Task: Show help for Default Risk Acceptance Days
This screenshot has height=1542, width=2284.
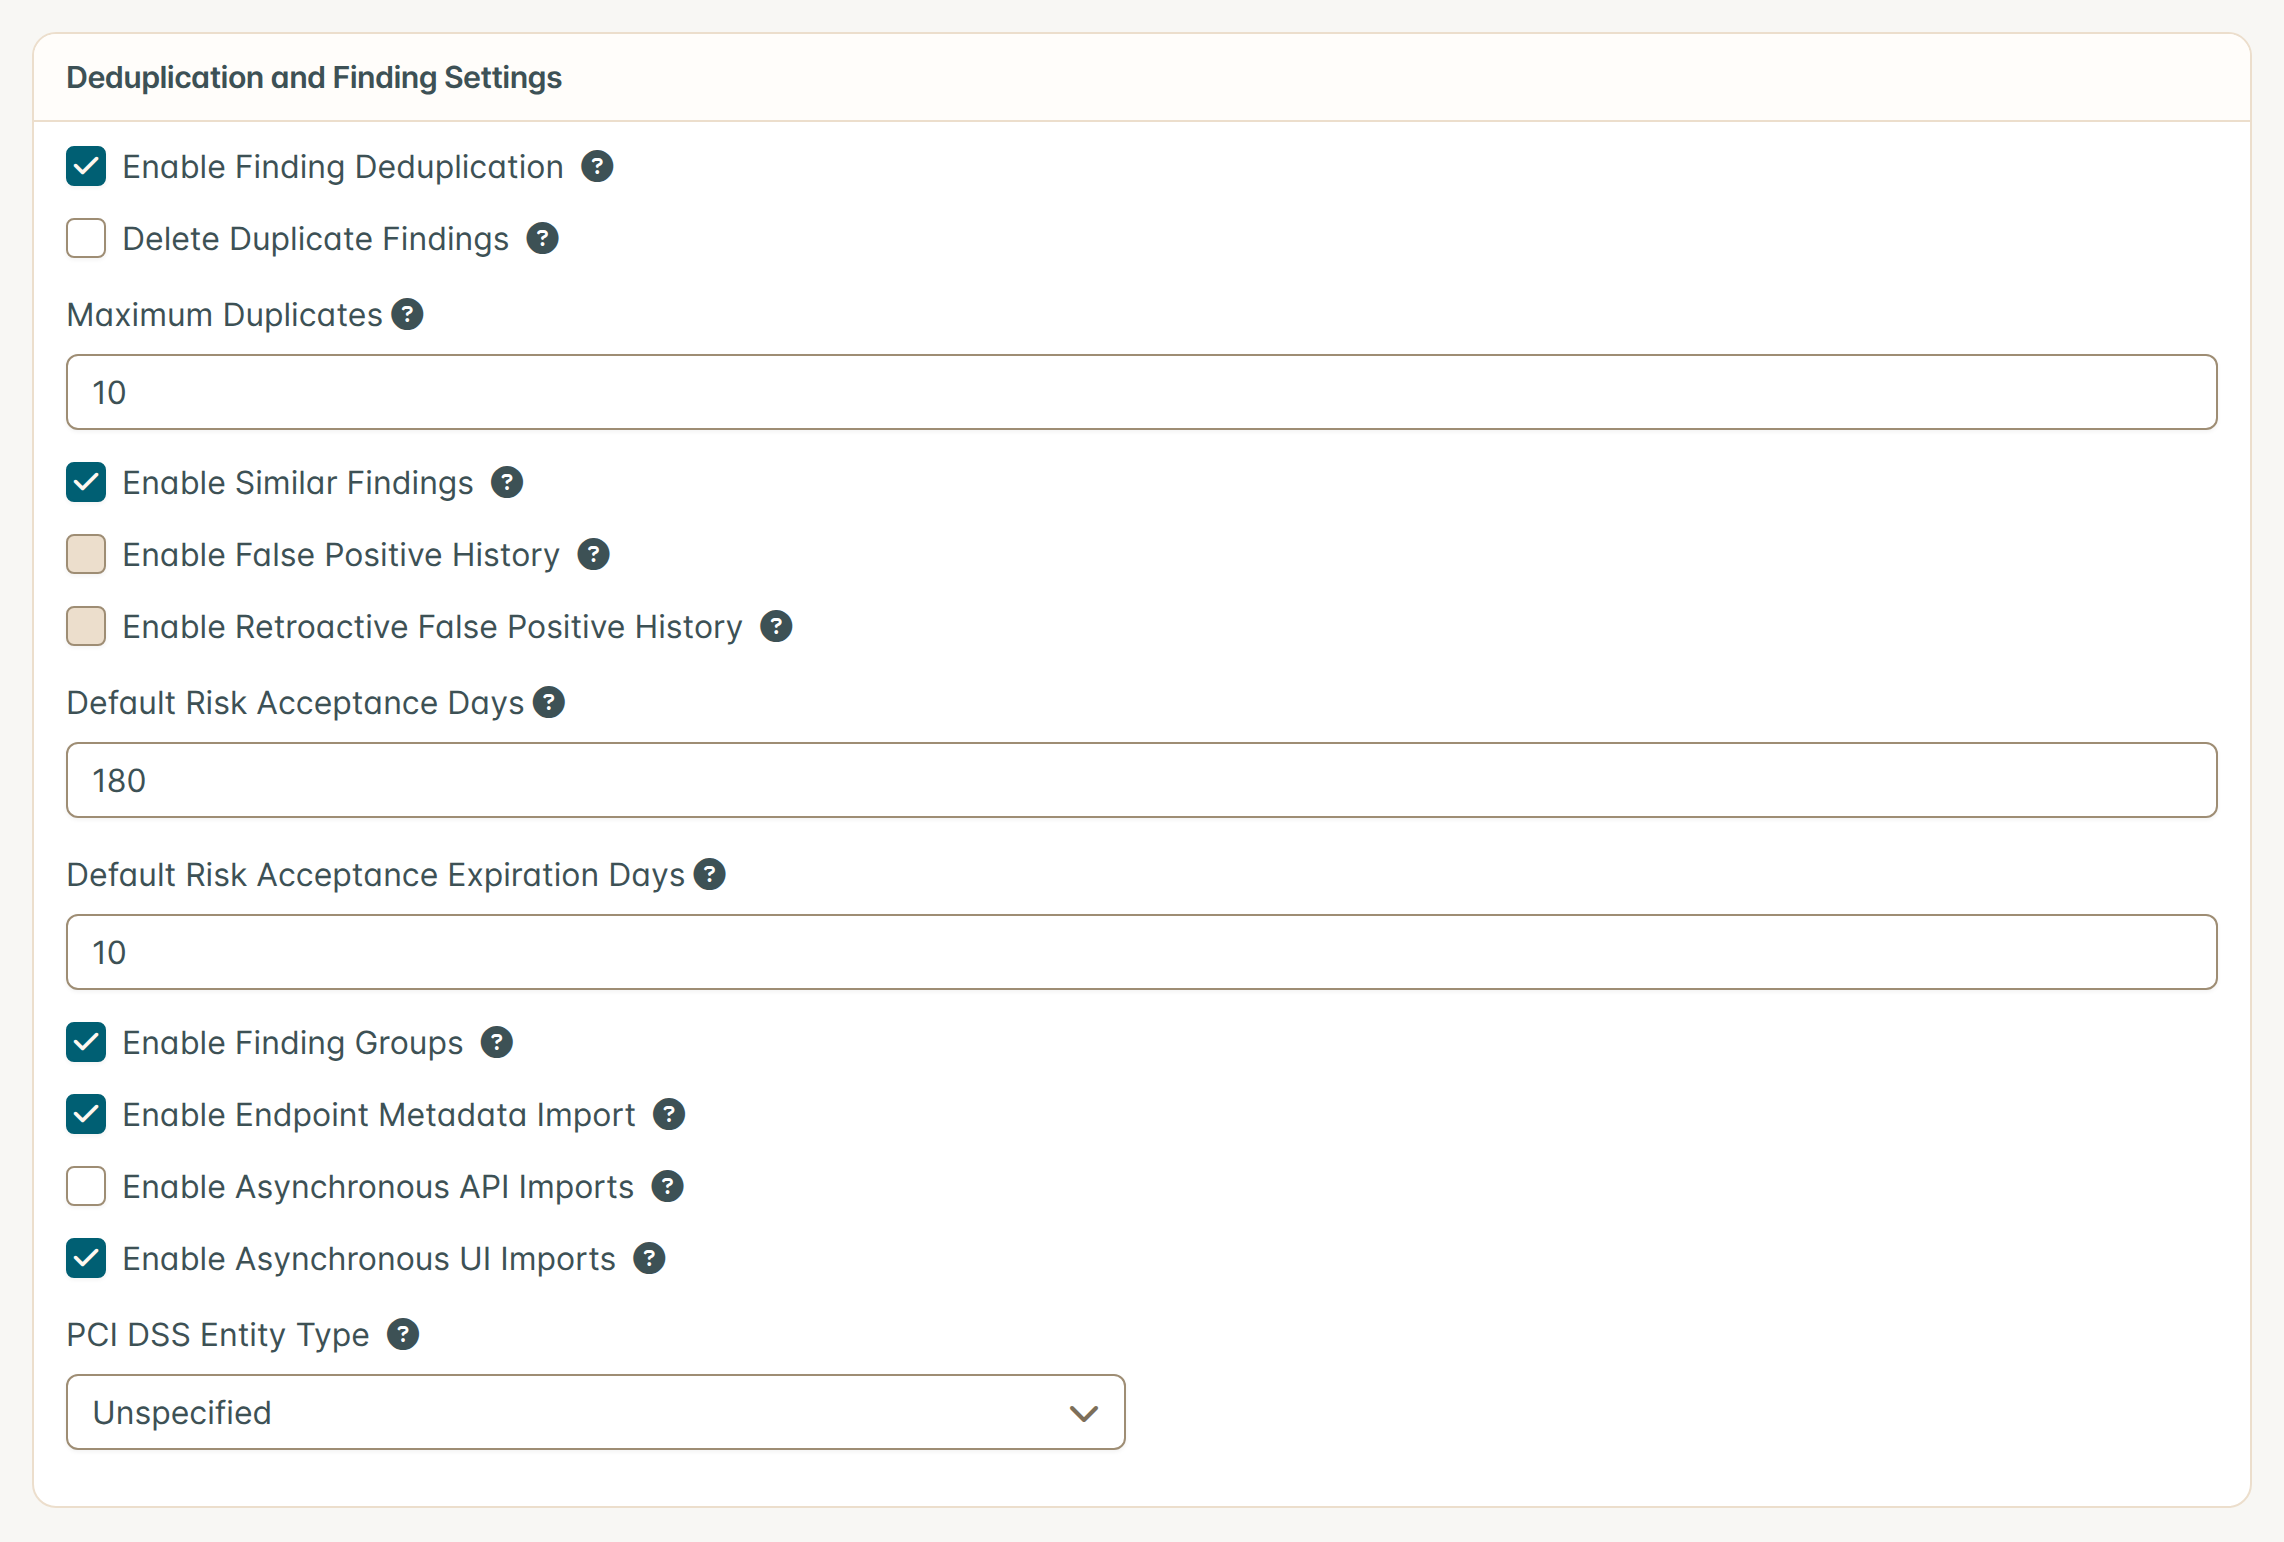Action: [x=549, y=702]
